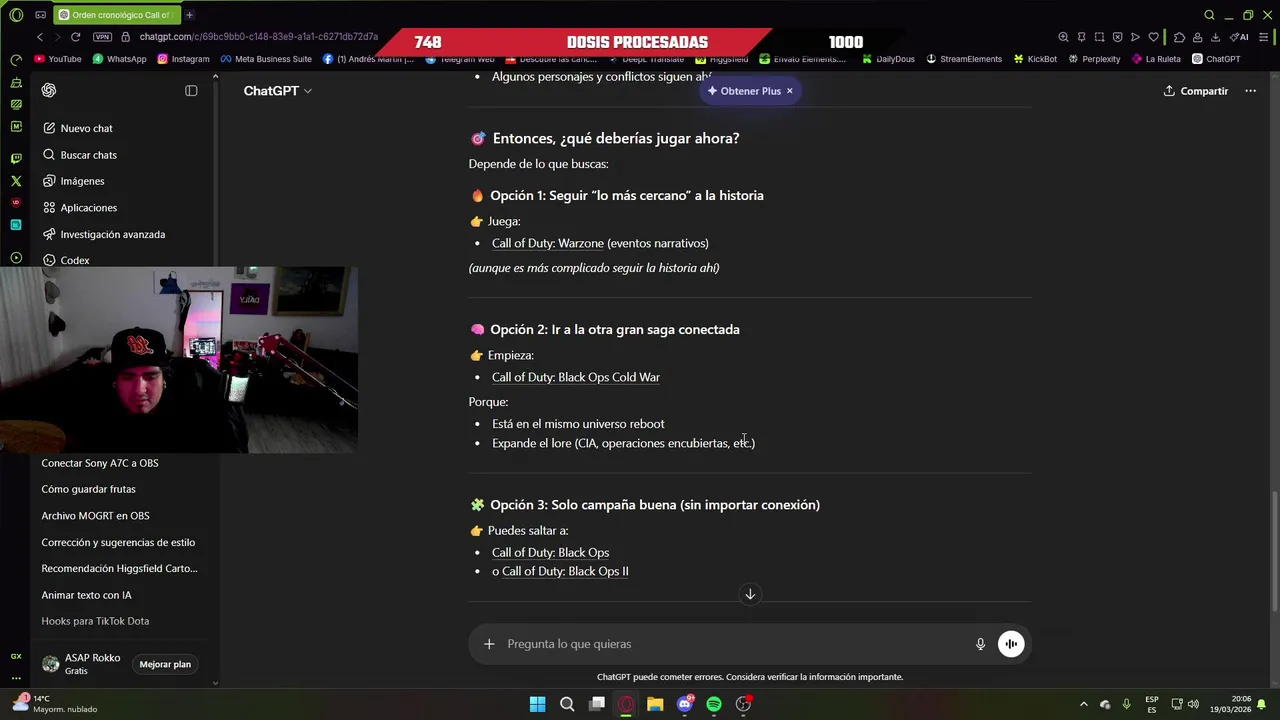Image resolution: width=1280 pixels, height=720 pixels.
Task: Open a new browser tab with plus
Action: pyautogui.click(x=189, y=15)
